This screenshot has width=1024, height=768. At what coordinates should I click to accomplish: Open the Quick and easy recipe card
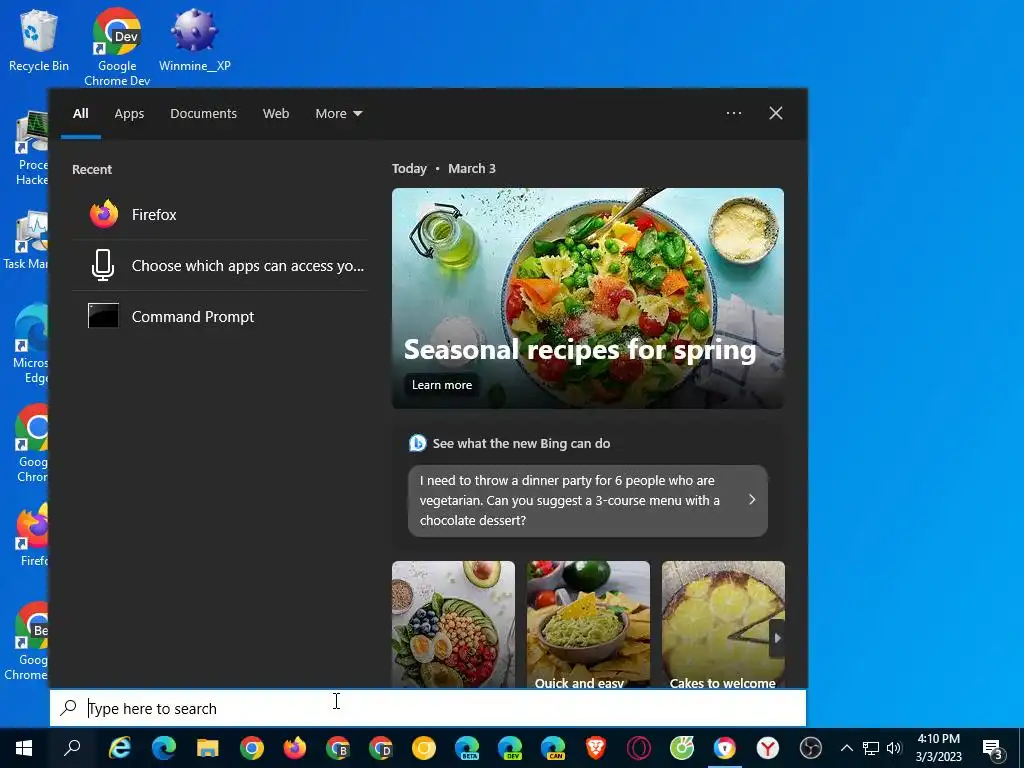click(x=588, y=624)
